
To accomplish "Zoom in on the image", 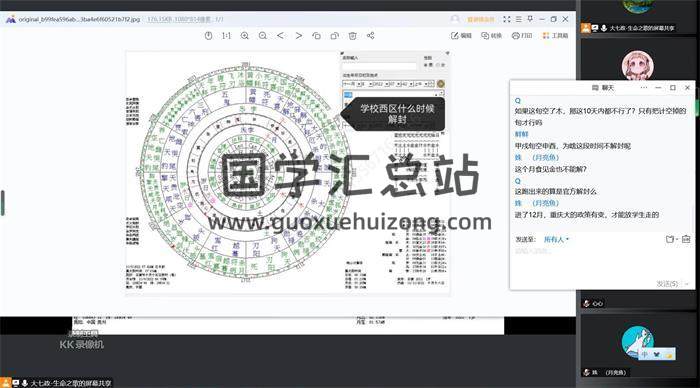I will (245, 36).
